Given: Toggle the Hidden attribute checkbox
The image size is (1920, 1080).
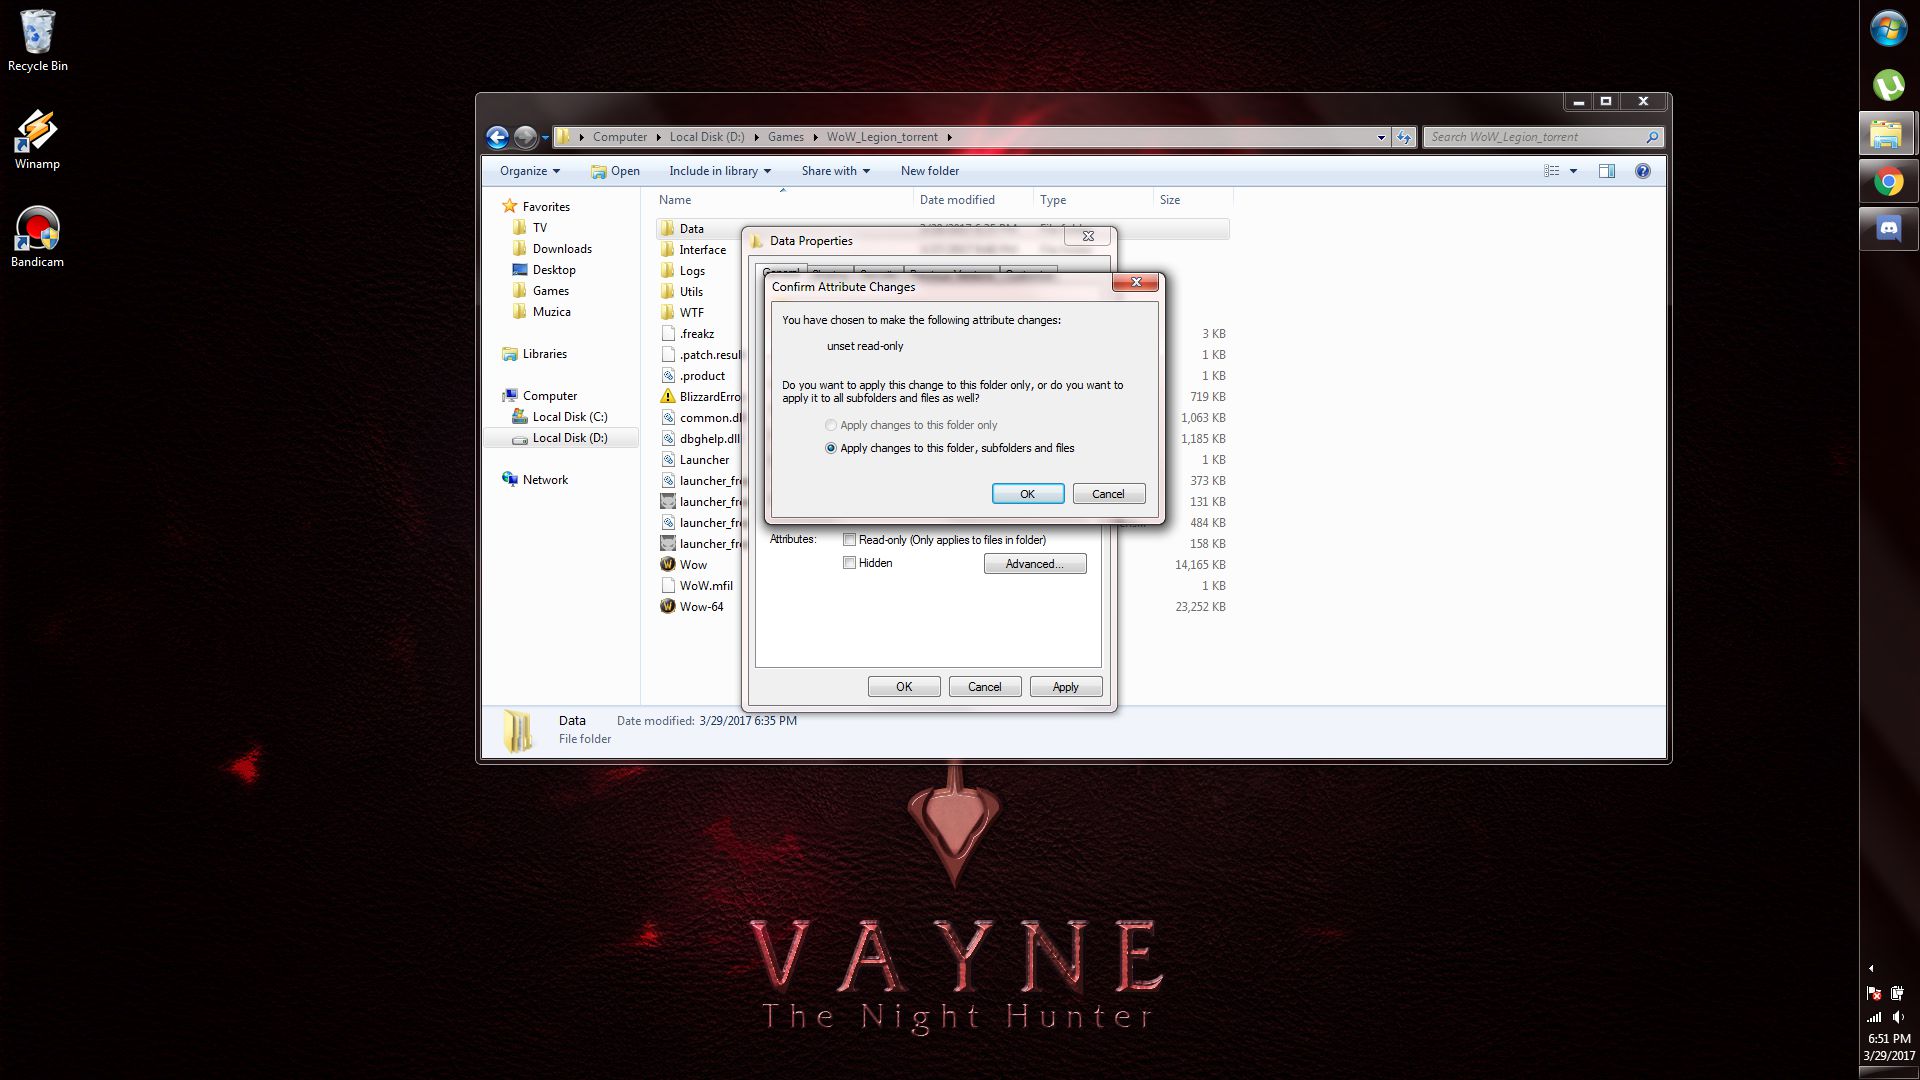Looking at the screenshot, I should 850,563.
